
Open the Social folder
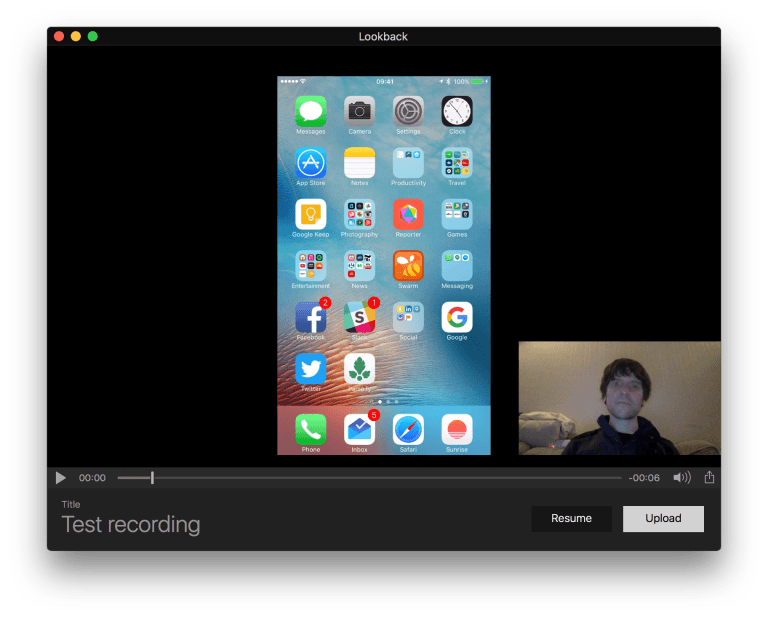[408, 317]
